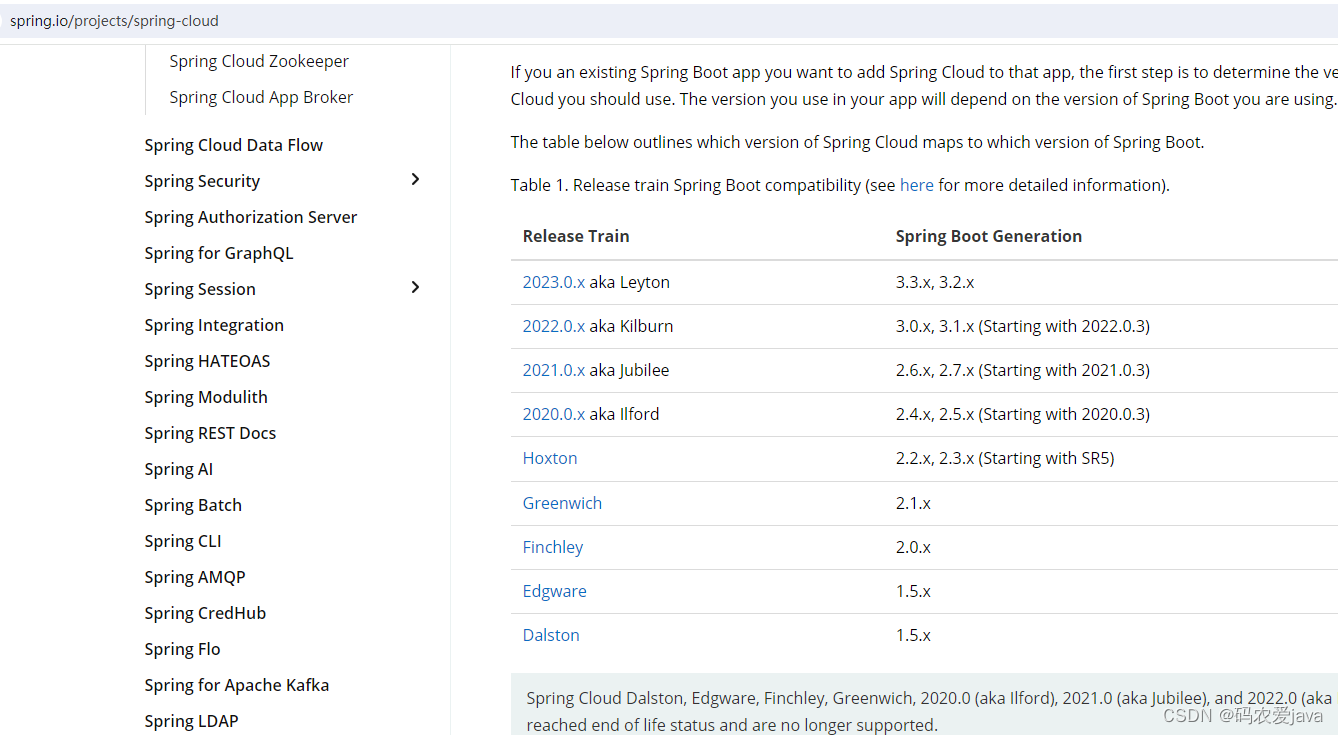The height and width of the screenshot is (735, 1338).
Task: Open the 2021.0.x release train link
Action: coord(554,370)
